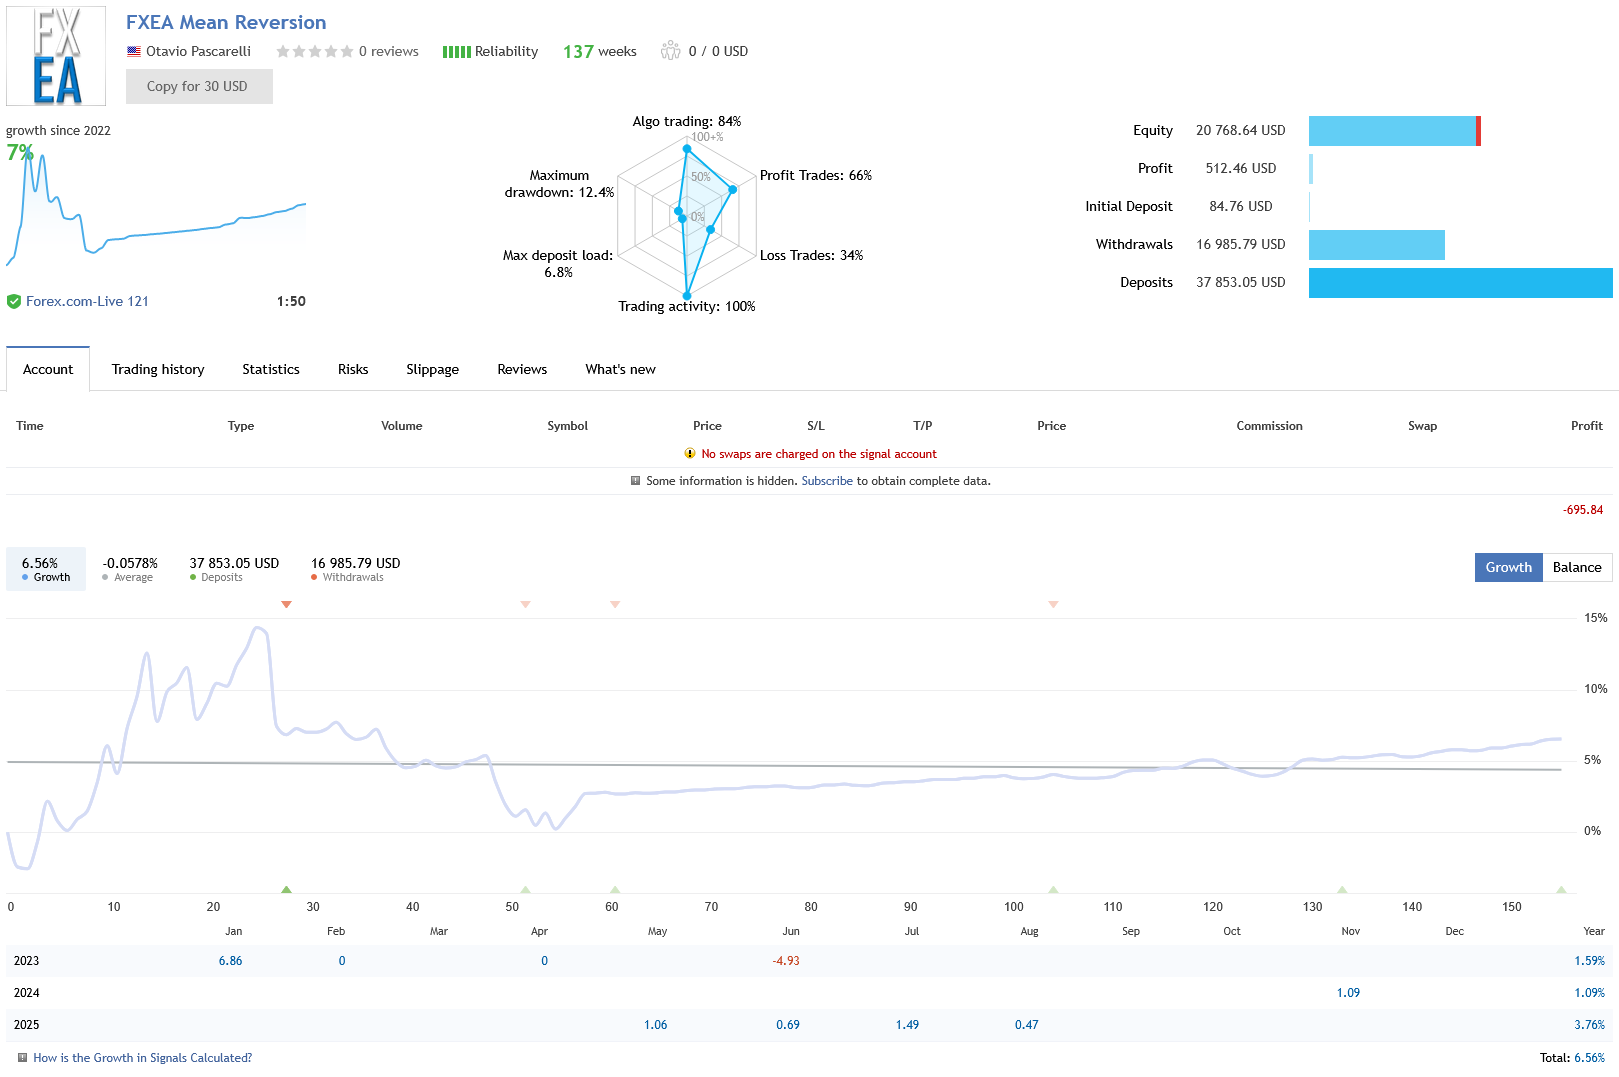Toggle the -0.0578% Average series

point(130,569)
